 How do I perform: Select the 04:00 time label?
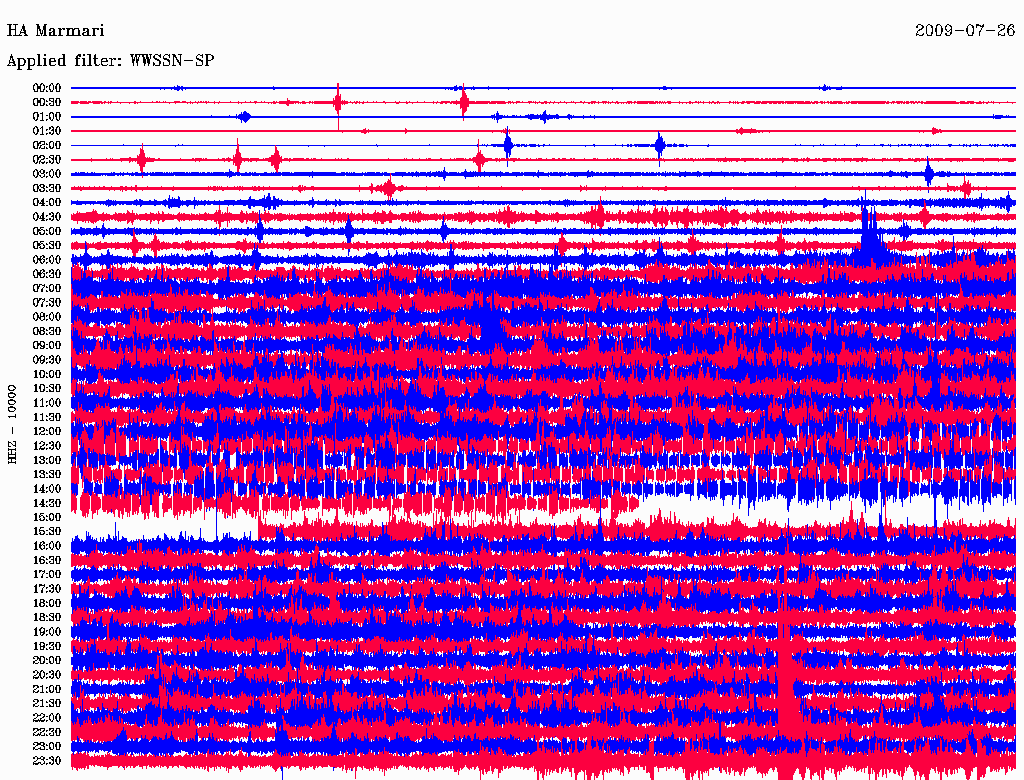[x=47, y=203]
